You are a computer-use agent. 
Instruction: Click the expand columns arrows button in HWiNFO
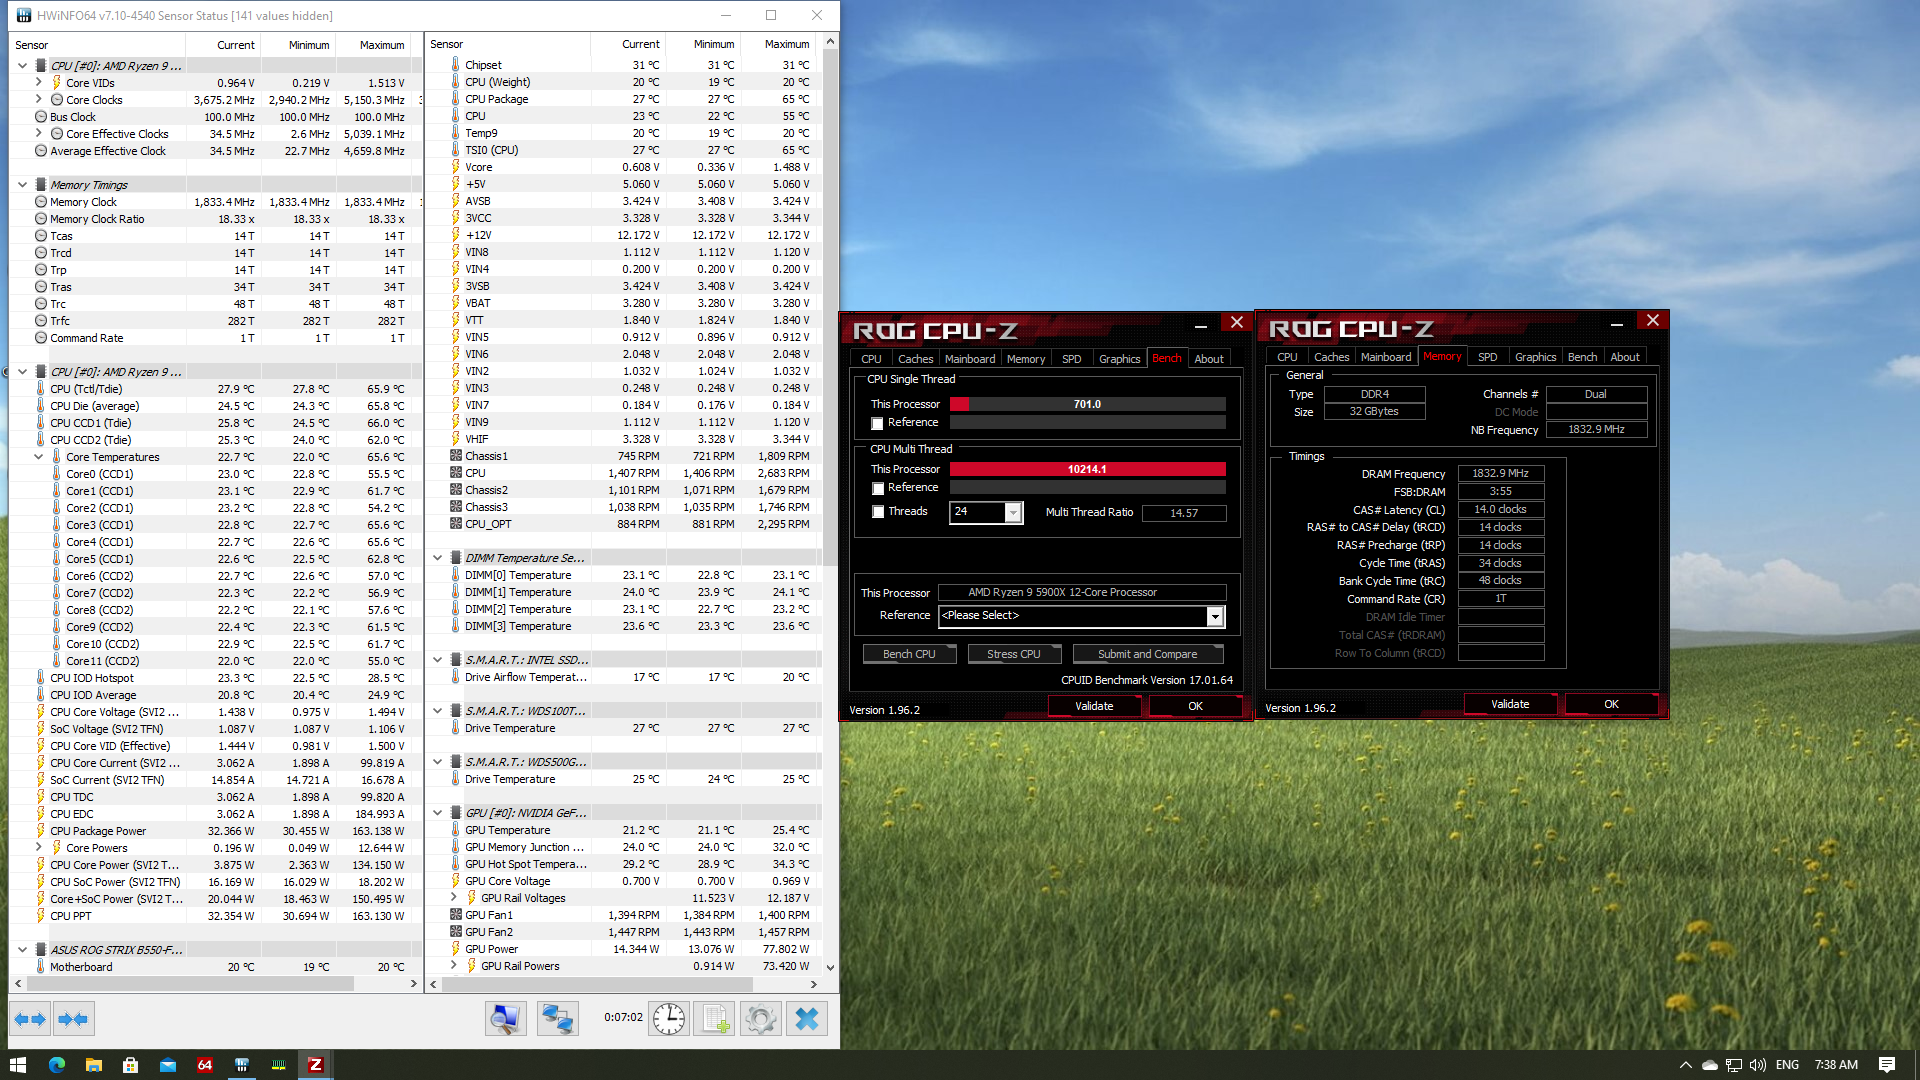pyautogui.click(x=30, y=1019)
